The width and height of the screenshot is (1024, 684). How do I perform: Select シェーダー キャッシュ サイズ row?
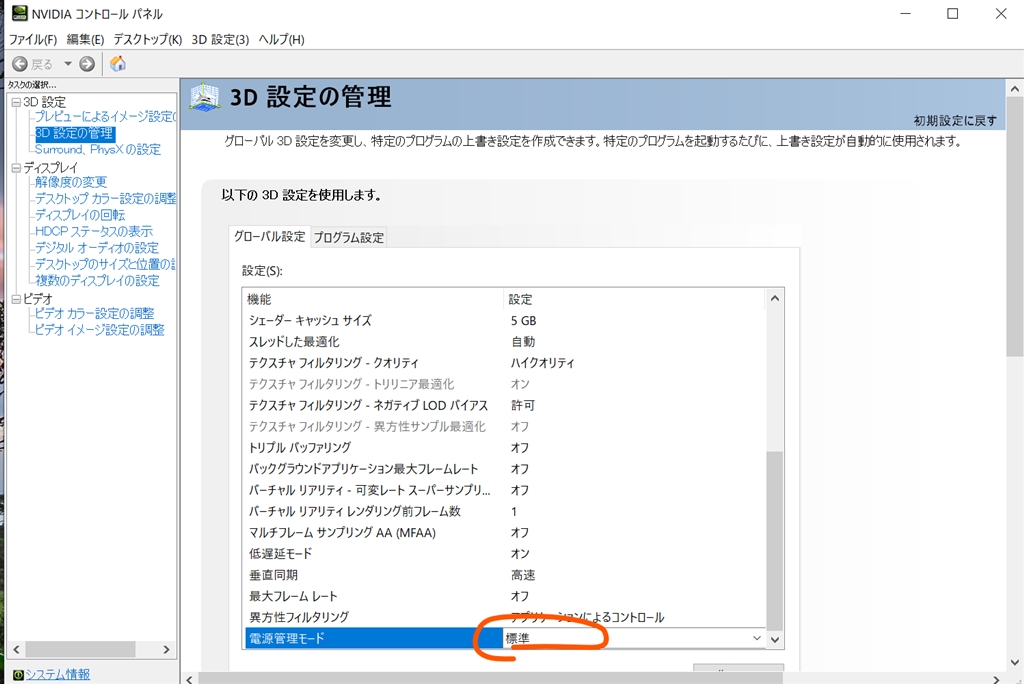tap(504, 321)
